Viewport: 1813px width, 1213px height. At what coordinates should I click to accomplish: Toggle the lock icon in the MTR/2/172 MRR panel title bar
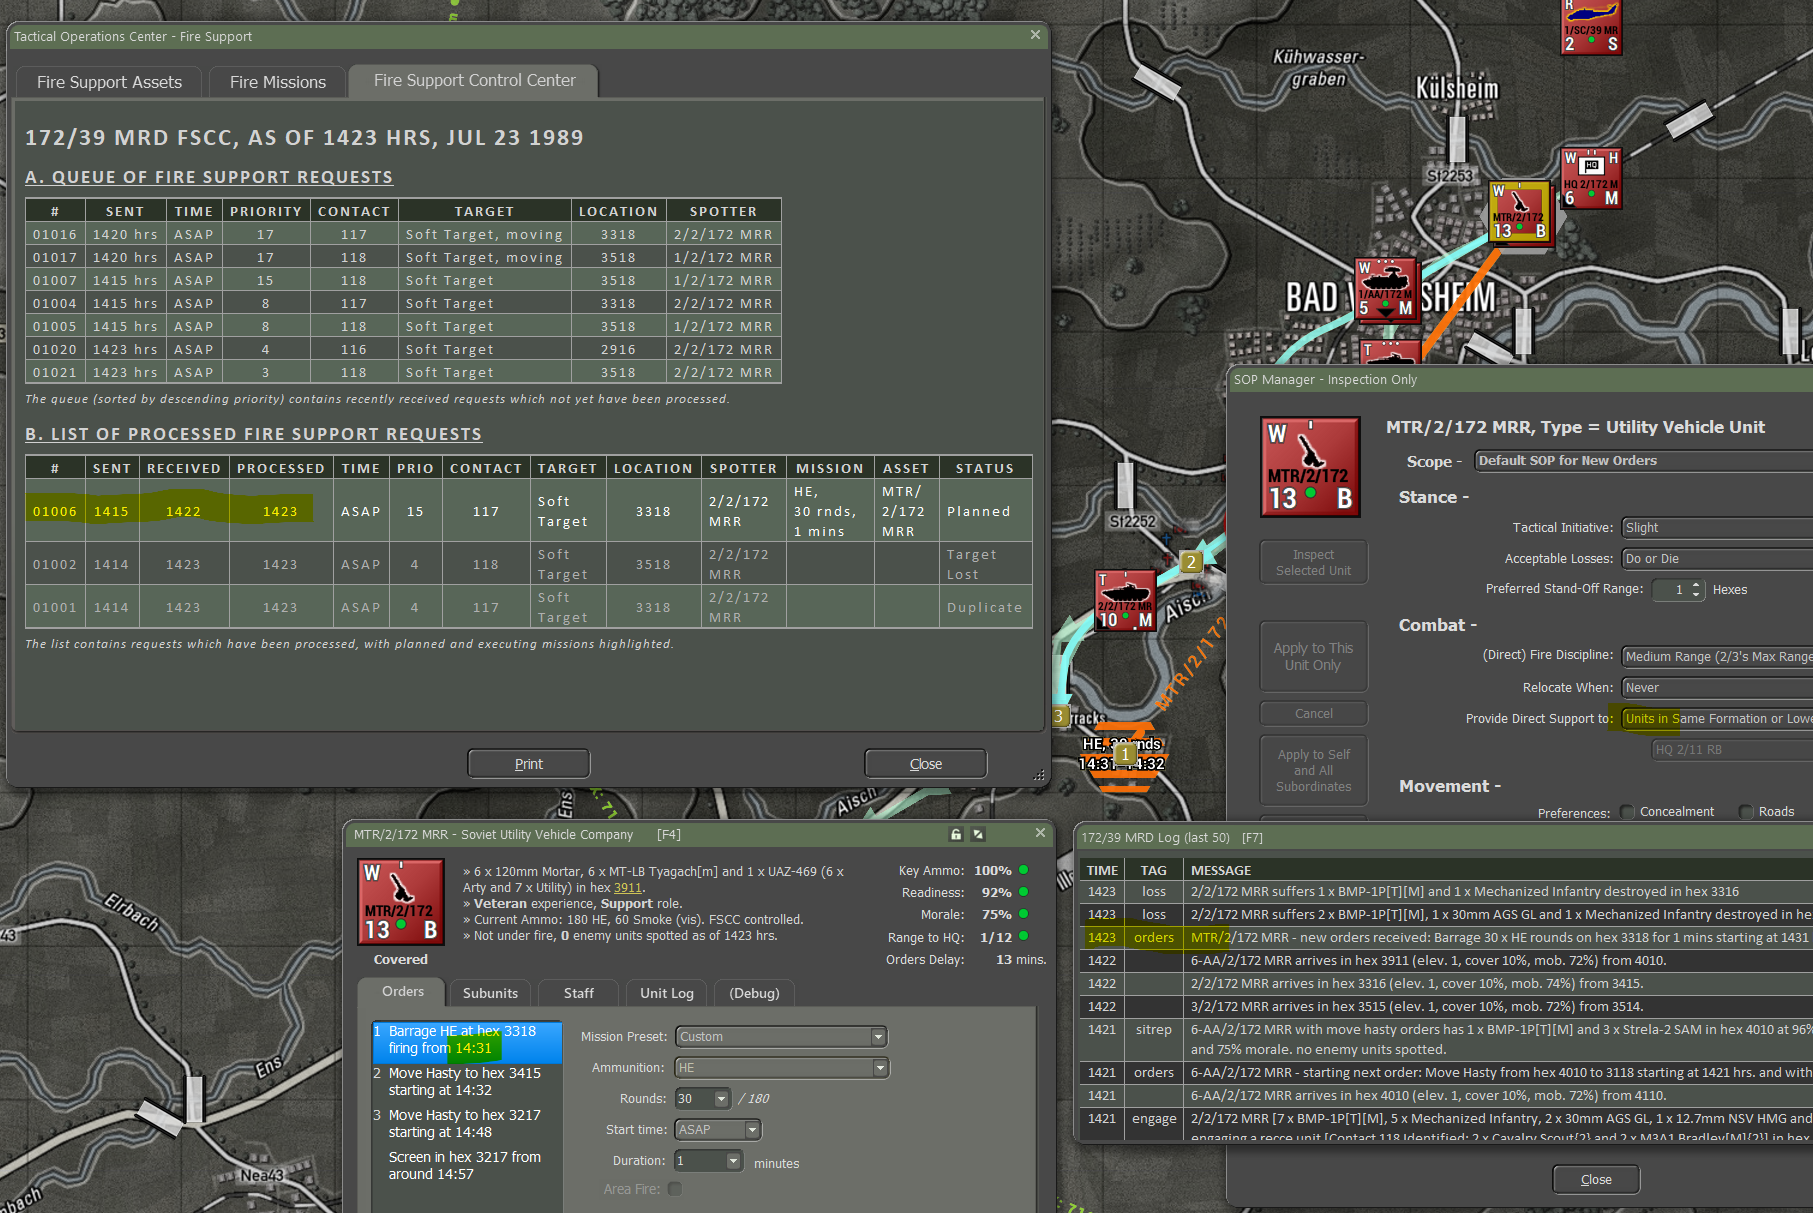pos(956,834)
